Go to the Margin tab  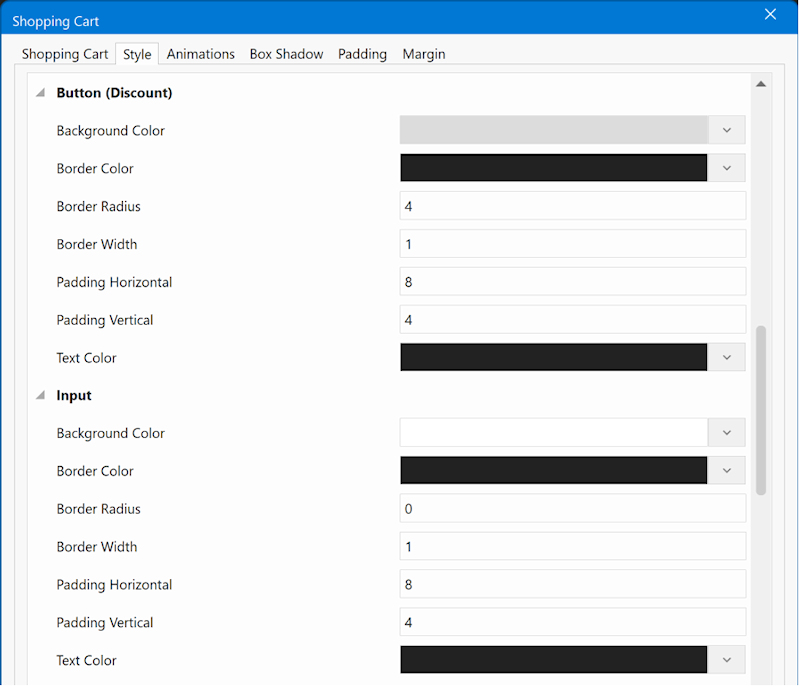click(x=424, y=54)
